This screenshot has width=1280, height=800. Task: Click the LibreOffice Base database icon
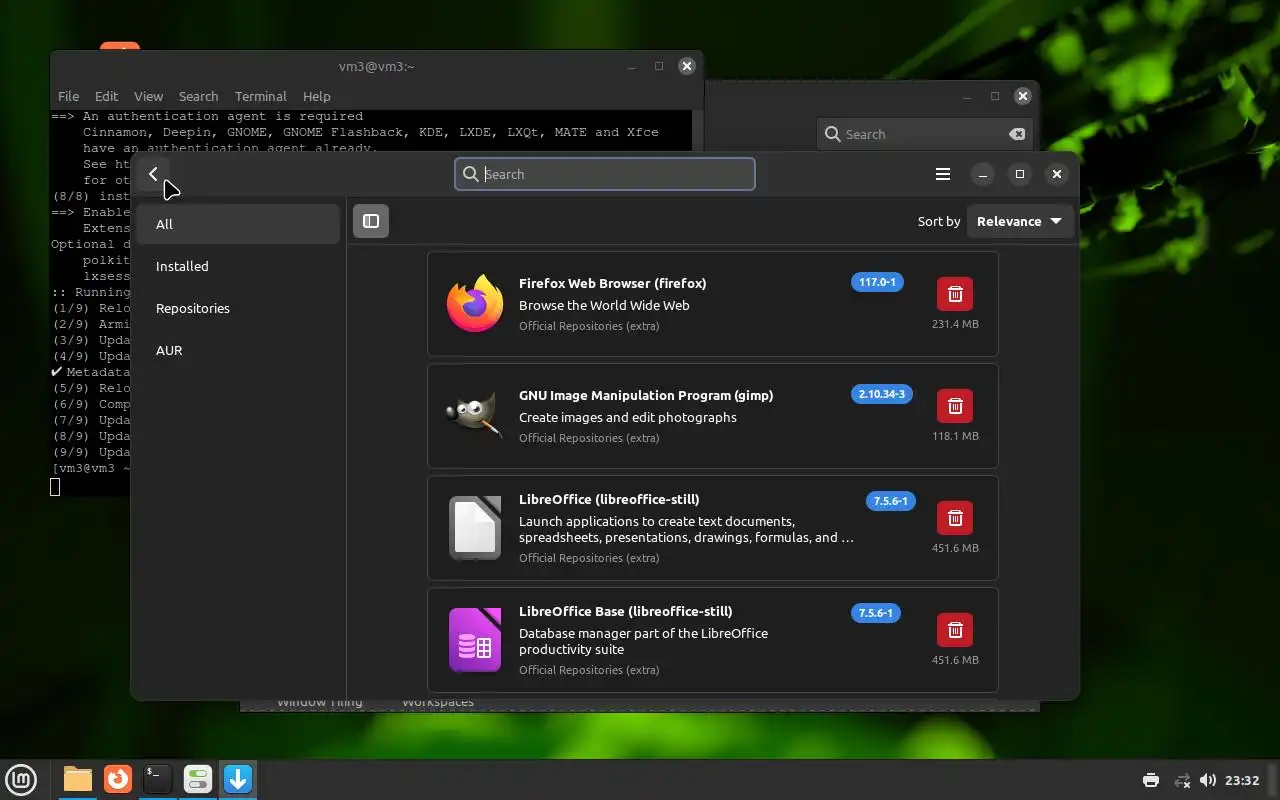(x=475, y=639)
